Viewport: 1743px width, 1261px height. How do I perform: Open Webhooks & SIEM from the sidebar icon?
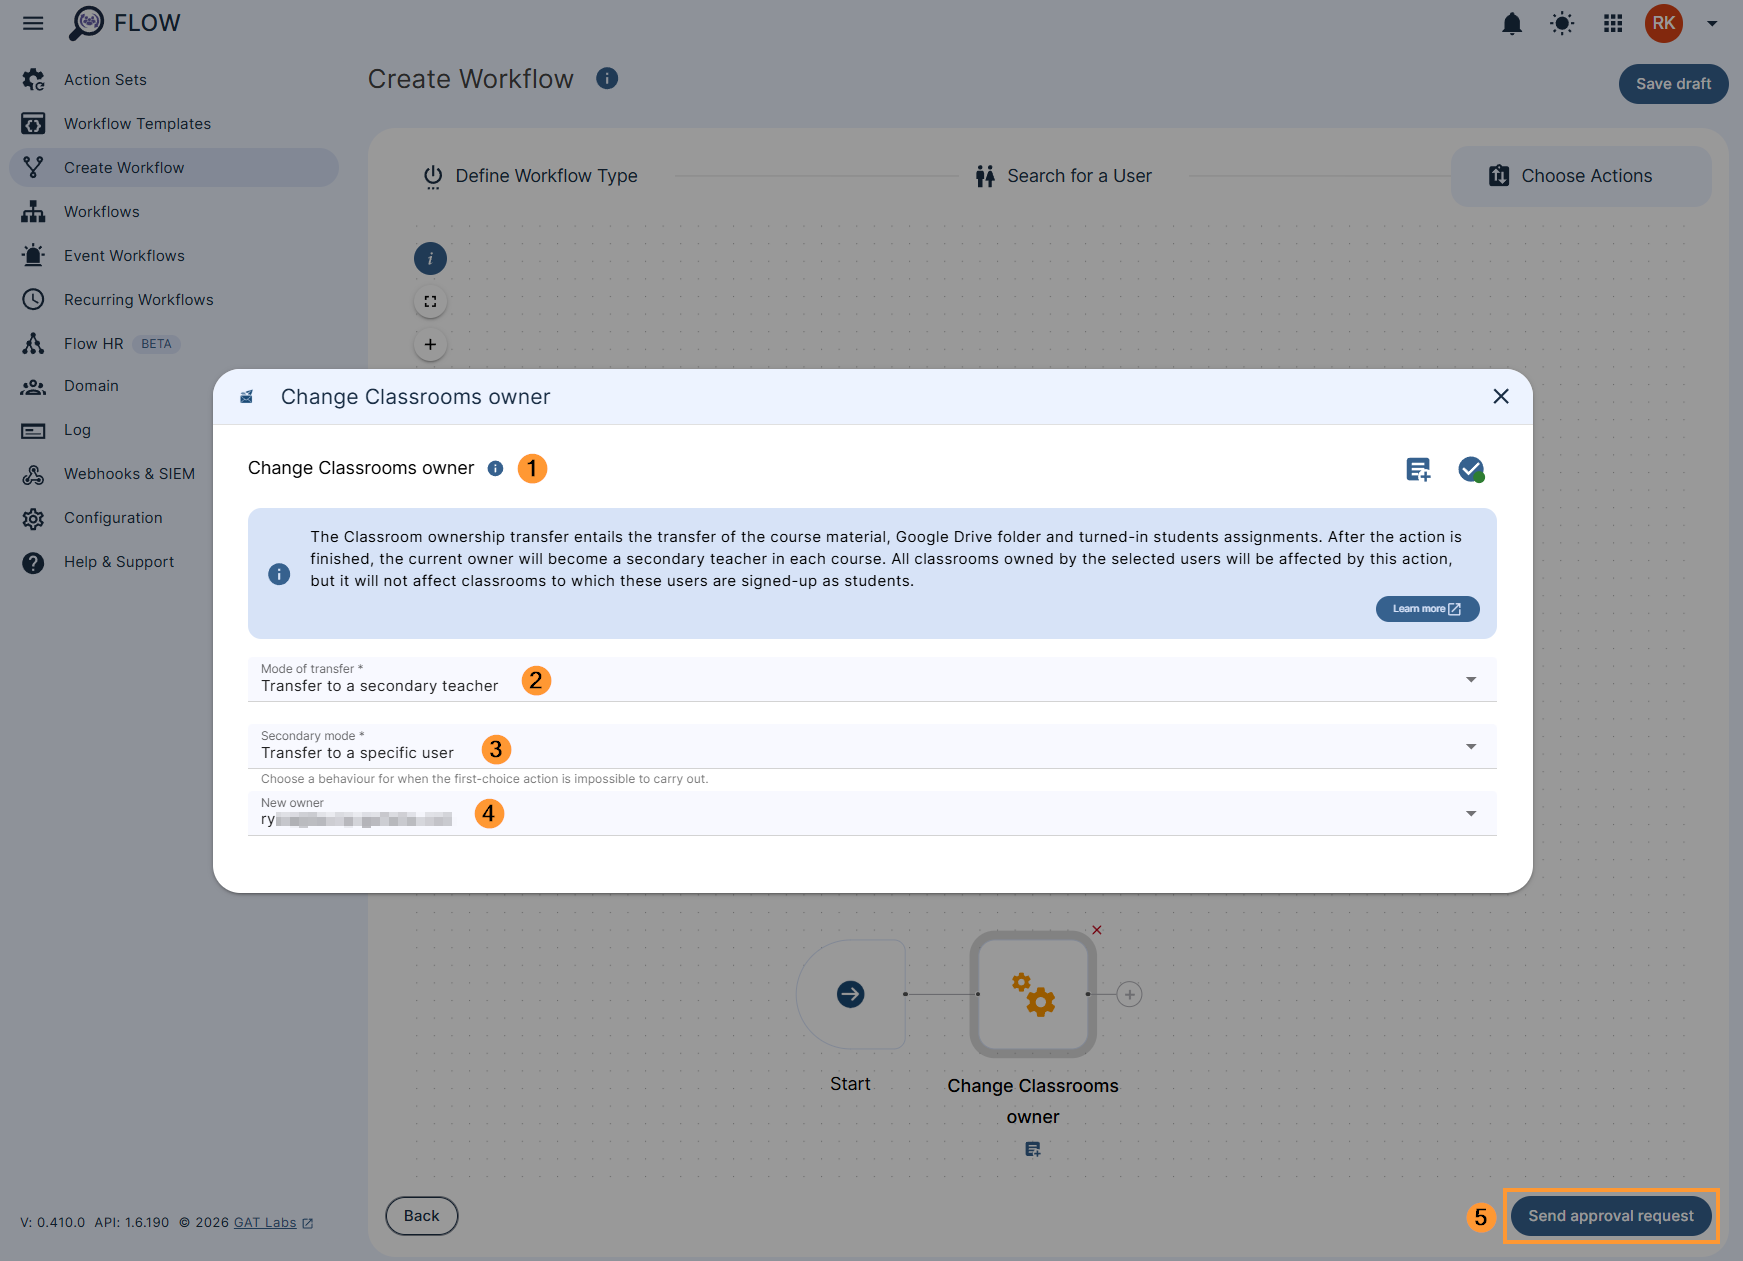(33, 474)
